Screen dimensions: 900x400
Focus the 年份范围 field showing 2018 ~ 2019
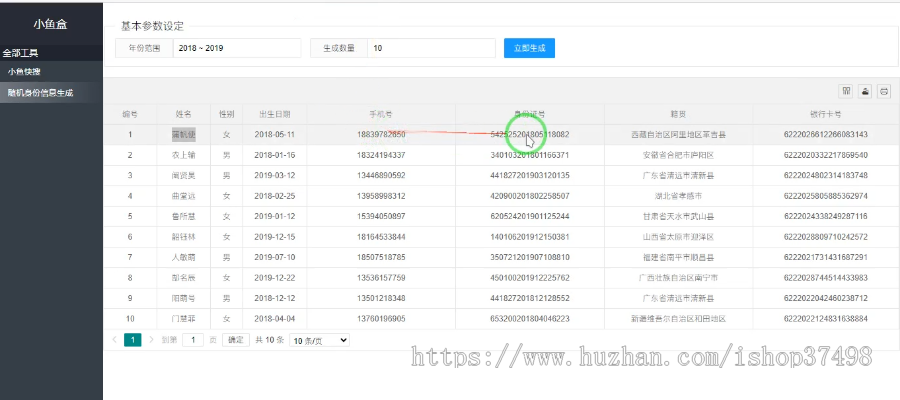pyautogui.click(x=237, y=48)
